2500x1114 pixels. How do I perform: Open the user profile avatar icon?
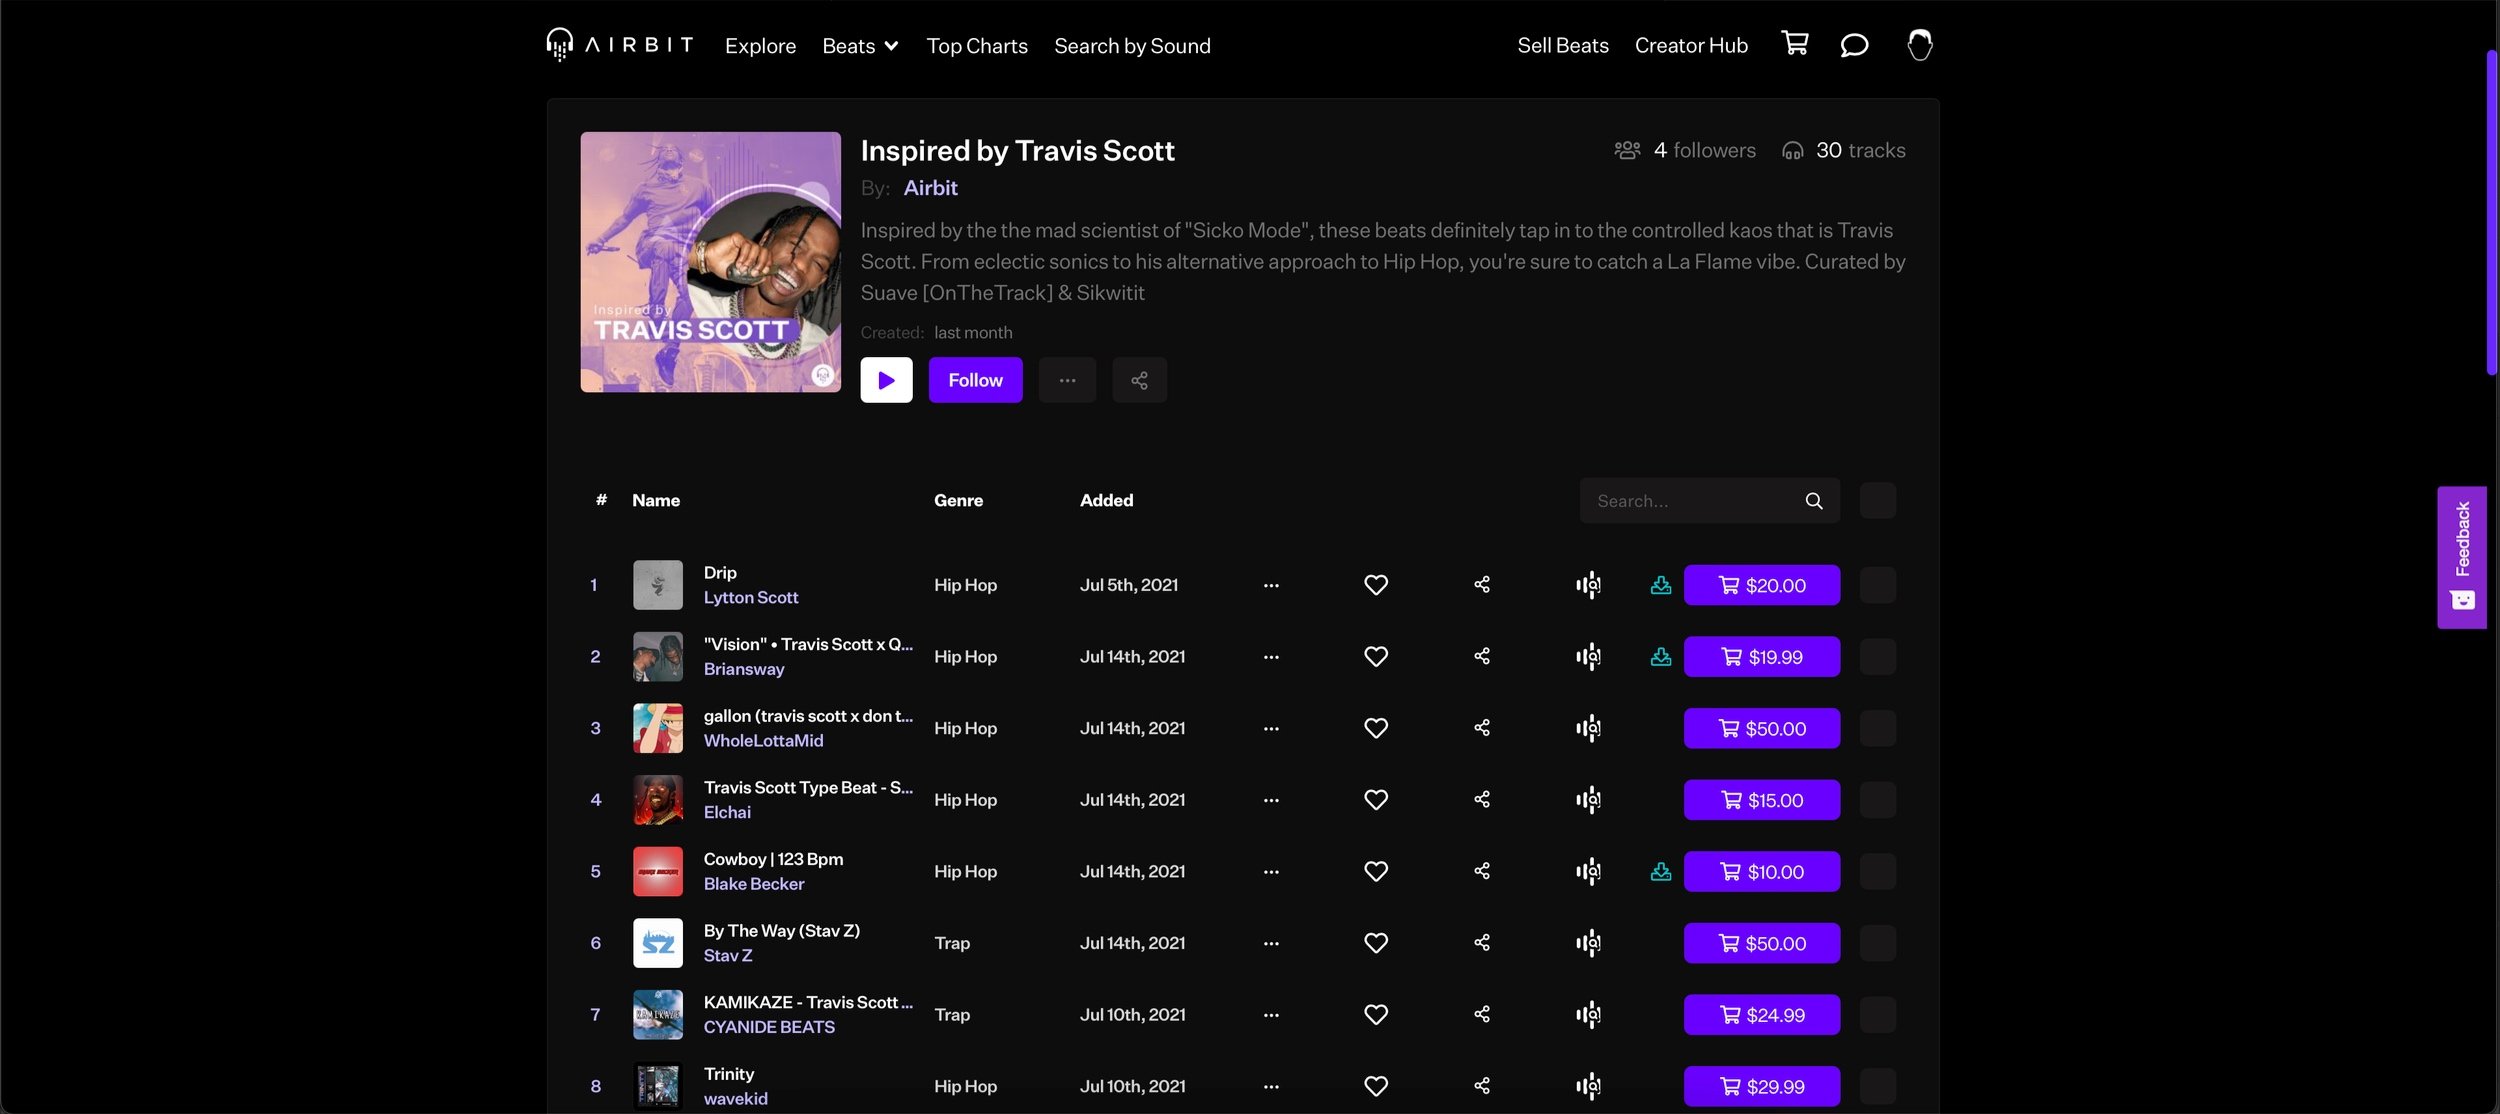[x=1919, y=45]
